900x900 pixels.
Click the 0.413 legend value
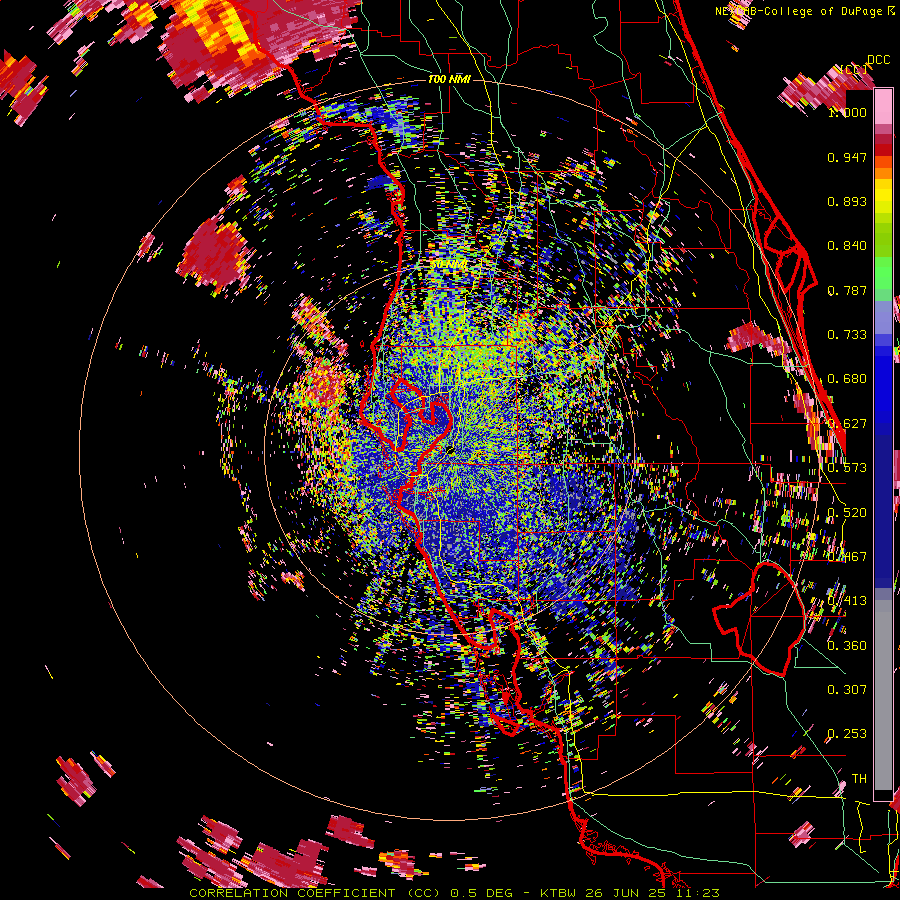pyautogui.click(x=847, y=601)
